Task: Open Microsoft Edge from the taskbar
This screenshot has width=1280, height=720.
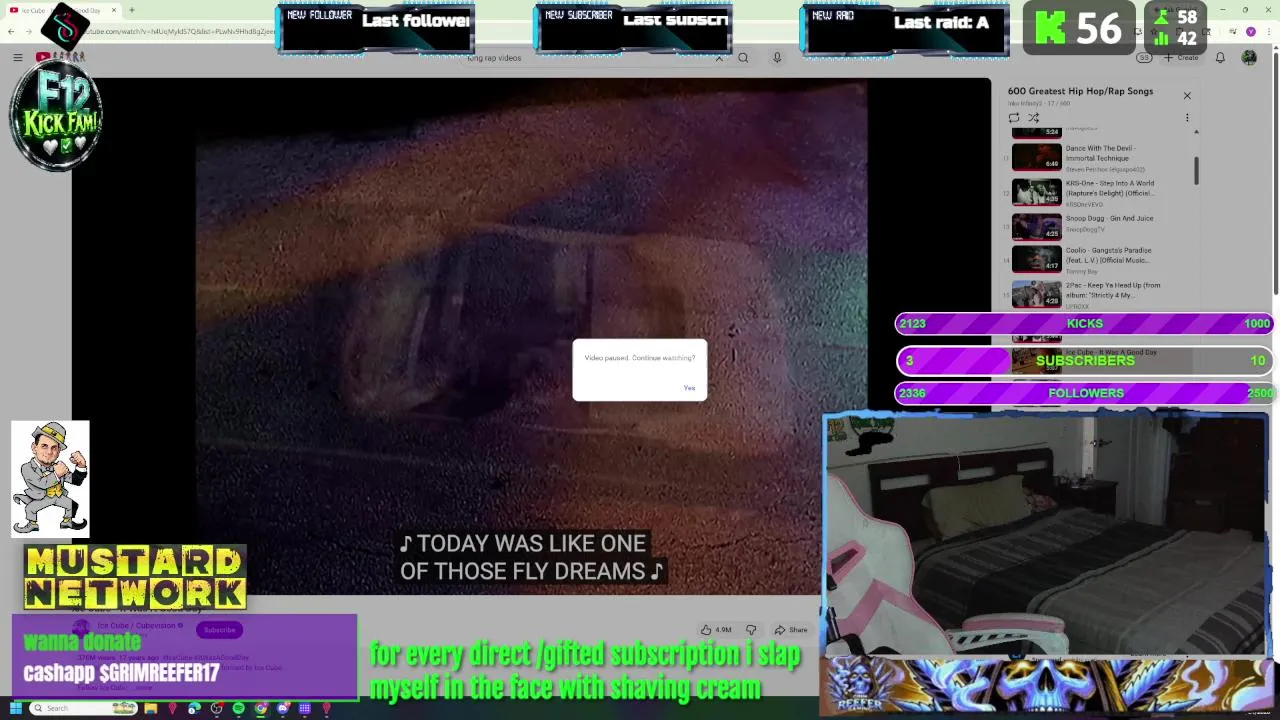Action: click(194, 708)
